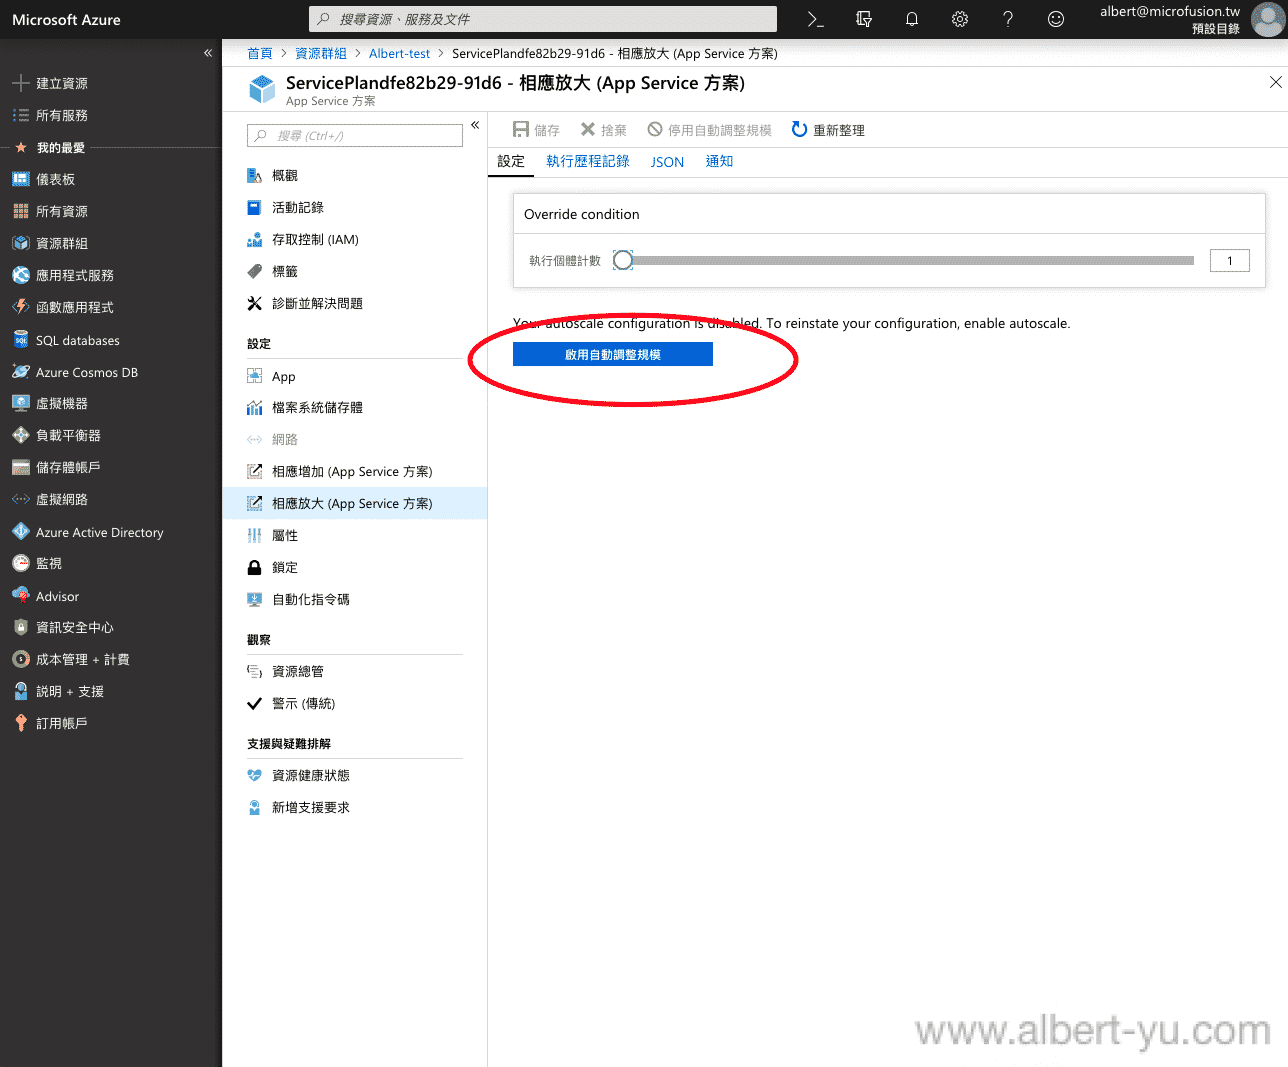1288x1067 pixels.
Task: Click the instance count slider handle
Action: point(623,260)
